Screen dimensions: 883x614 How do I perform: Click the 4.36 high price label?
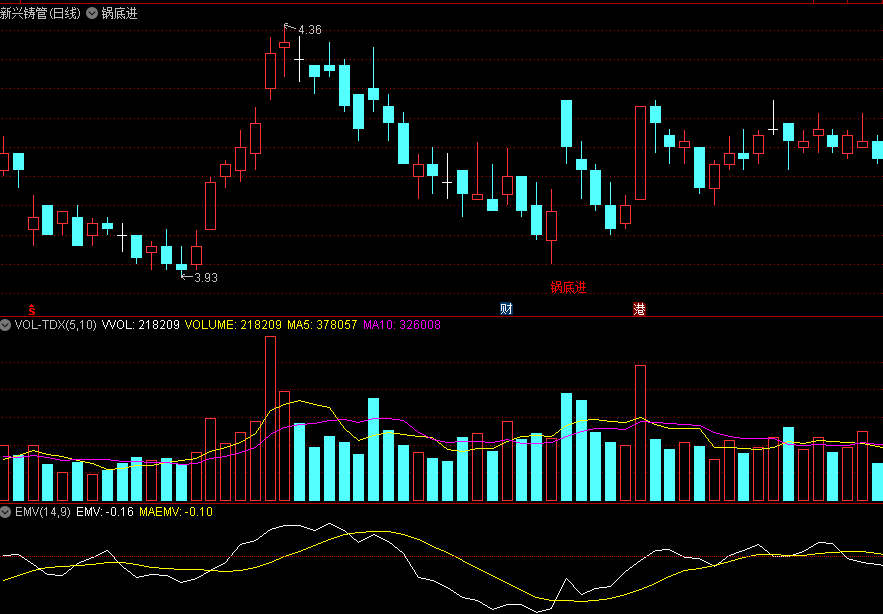[x=310, y=30]
